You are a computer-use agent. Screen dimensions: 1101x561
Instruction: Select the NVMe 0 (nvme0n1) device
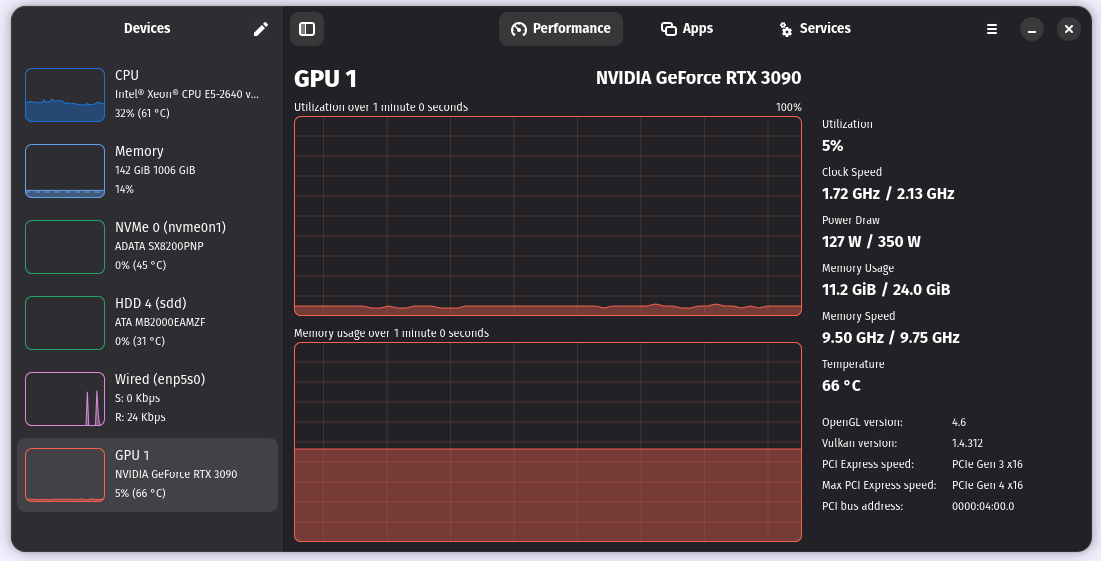(147, 246)
